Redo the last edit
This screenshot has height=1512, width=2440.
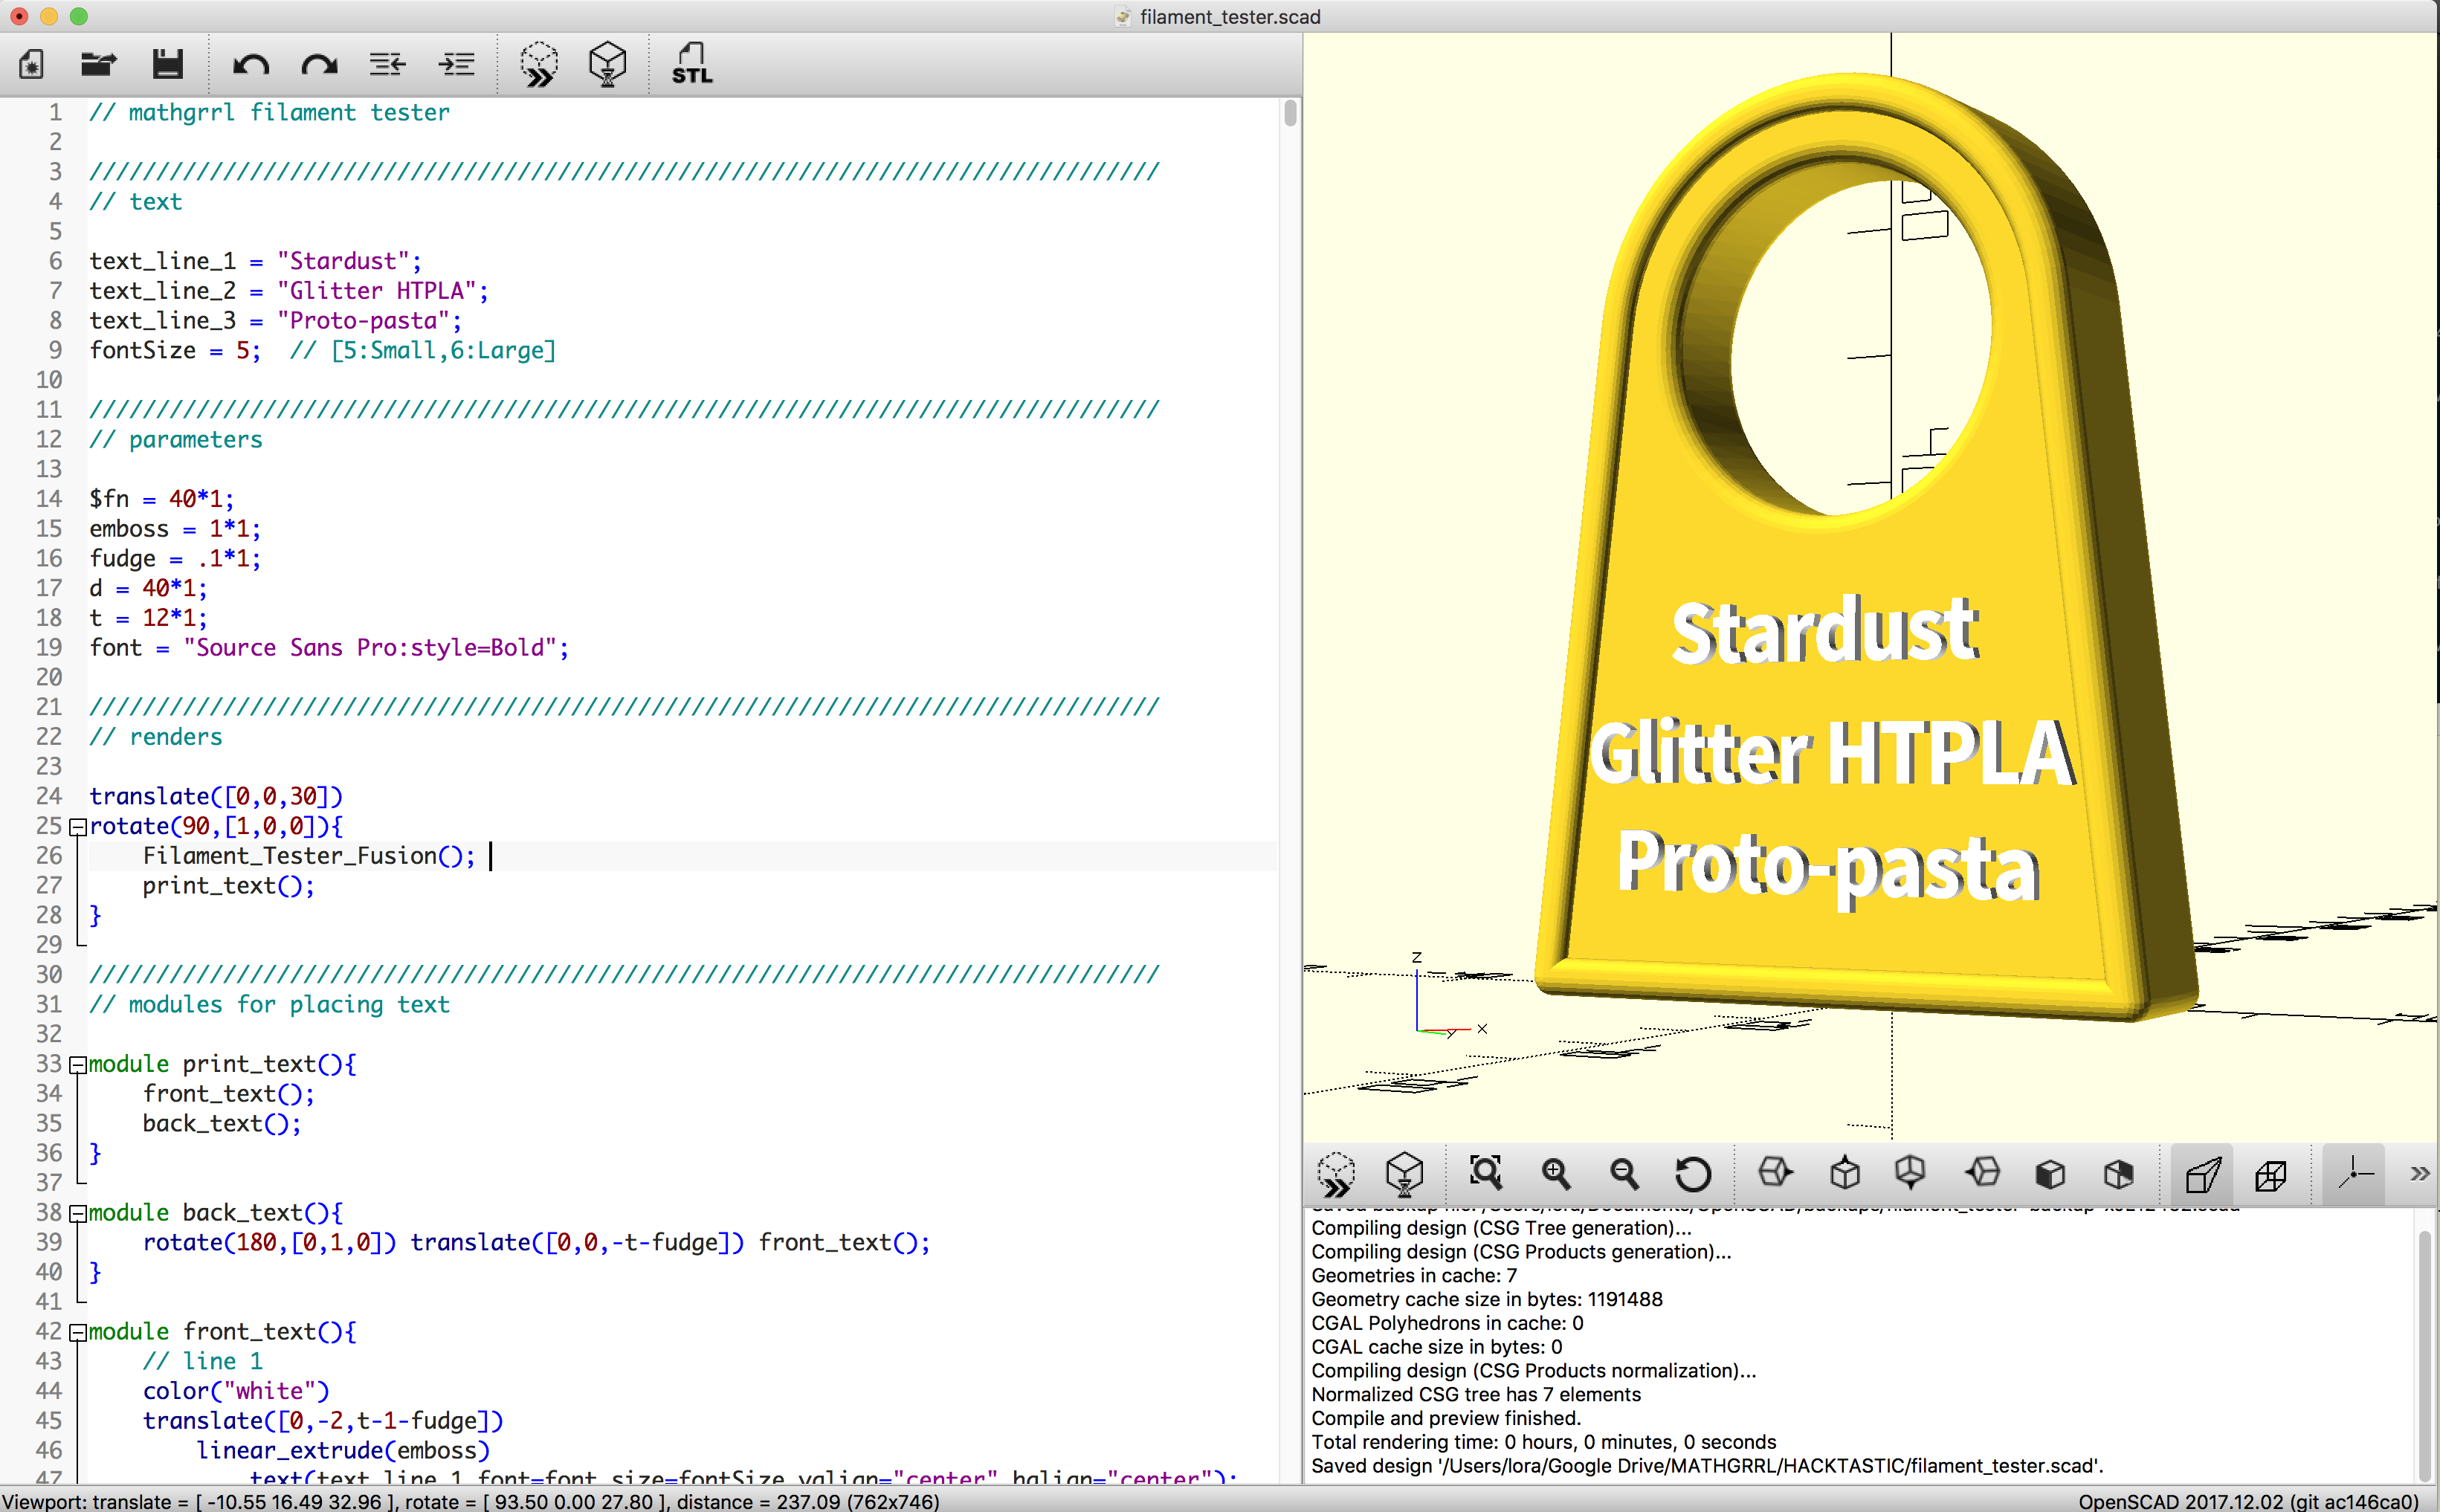319,65
